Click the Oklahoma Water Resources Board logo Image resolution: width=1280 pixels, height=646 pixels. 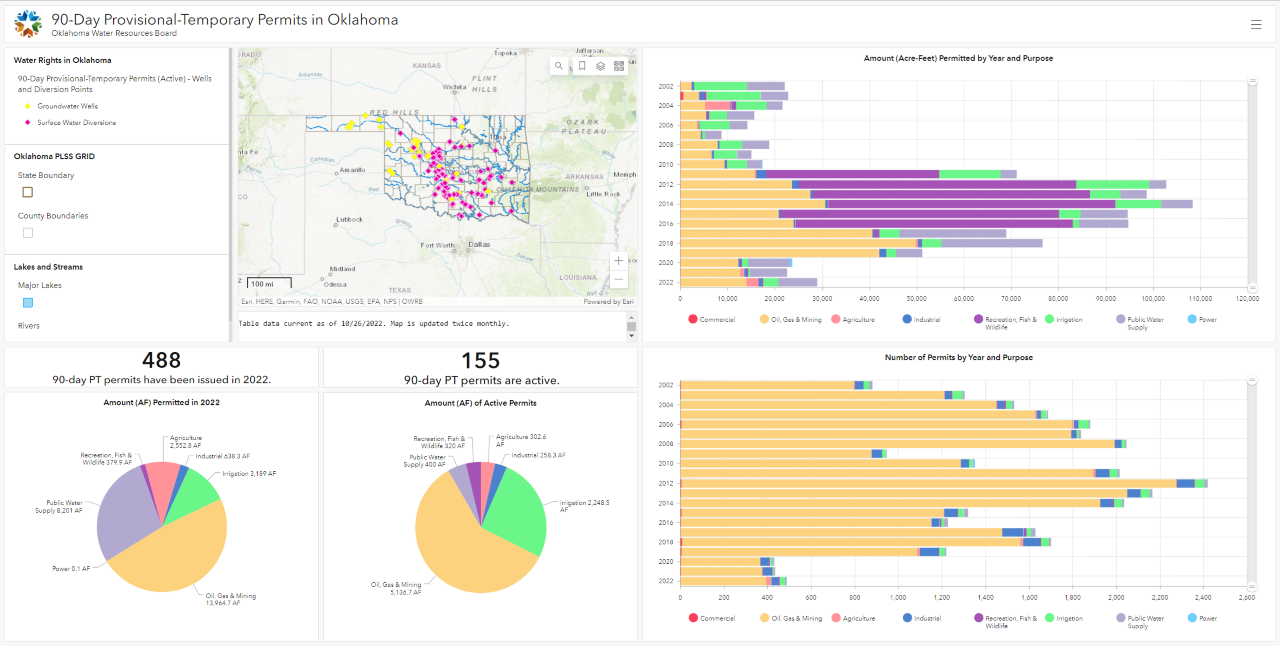coord(28,22)
